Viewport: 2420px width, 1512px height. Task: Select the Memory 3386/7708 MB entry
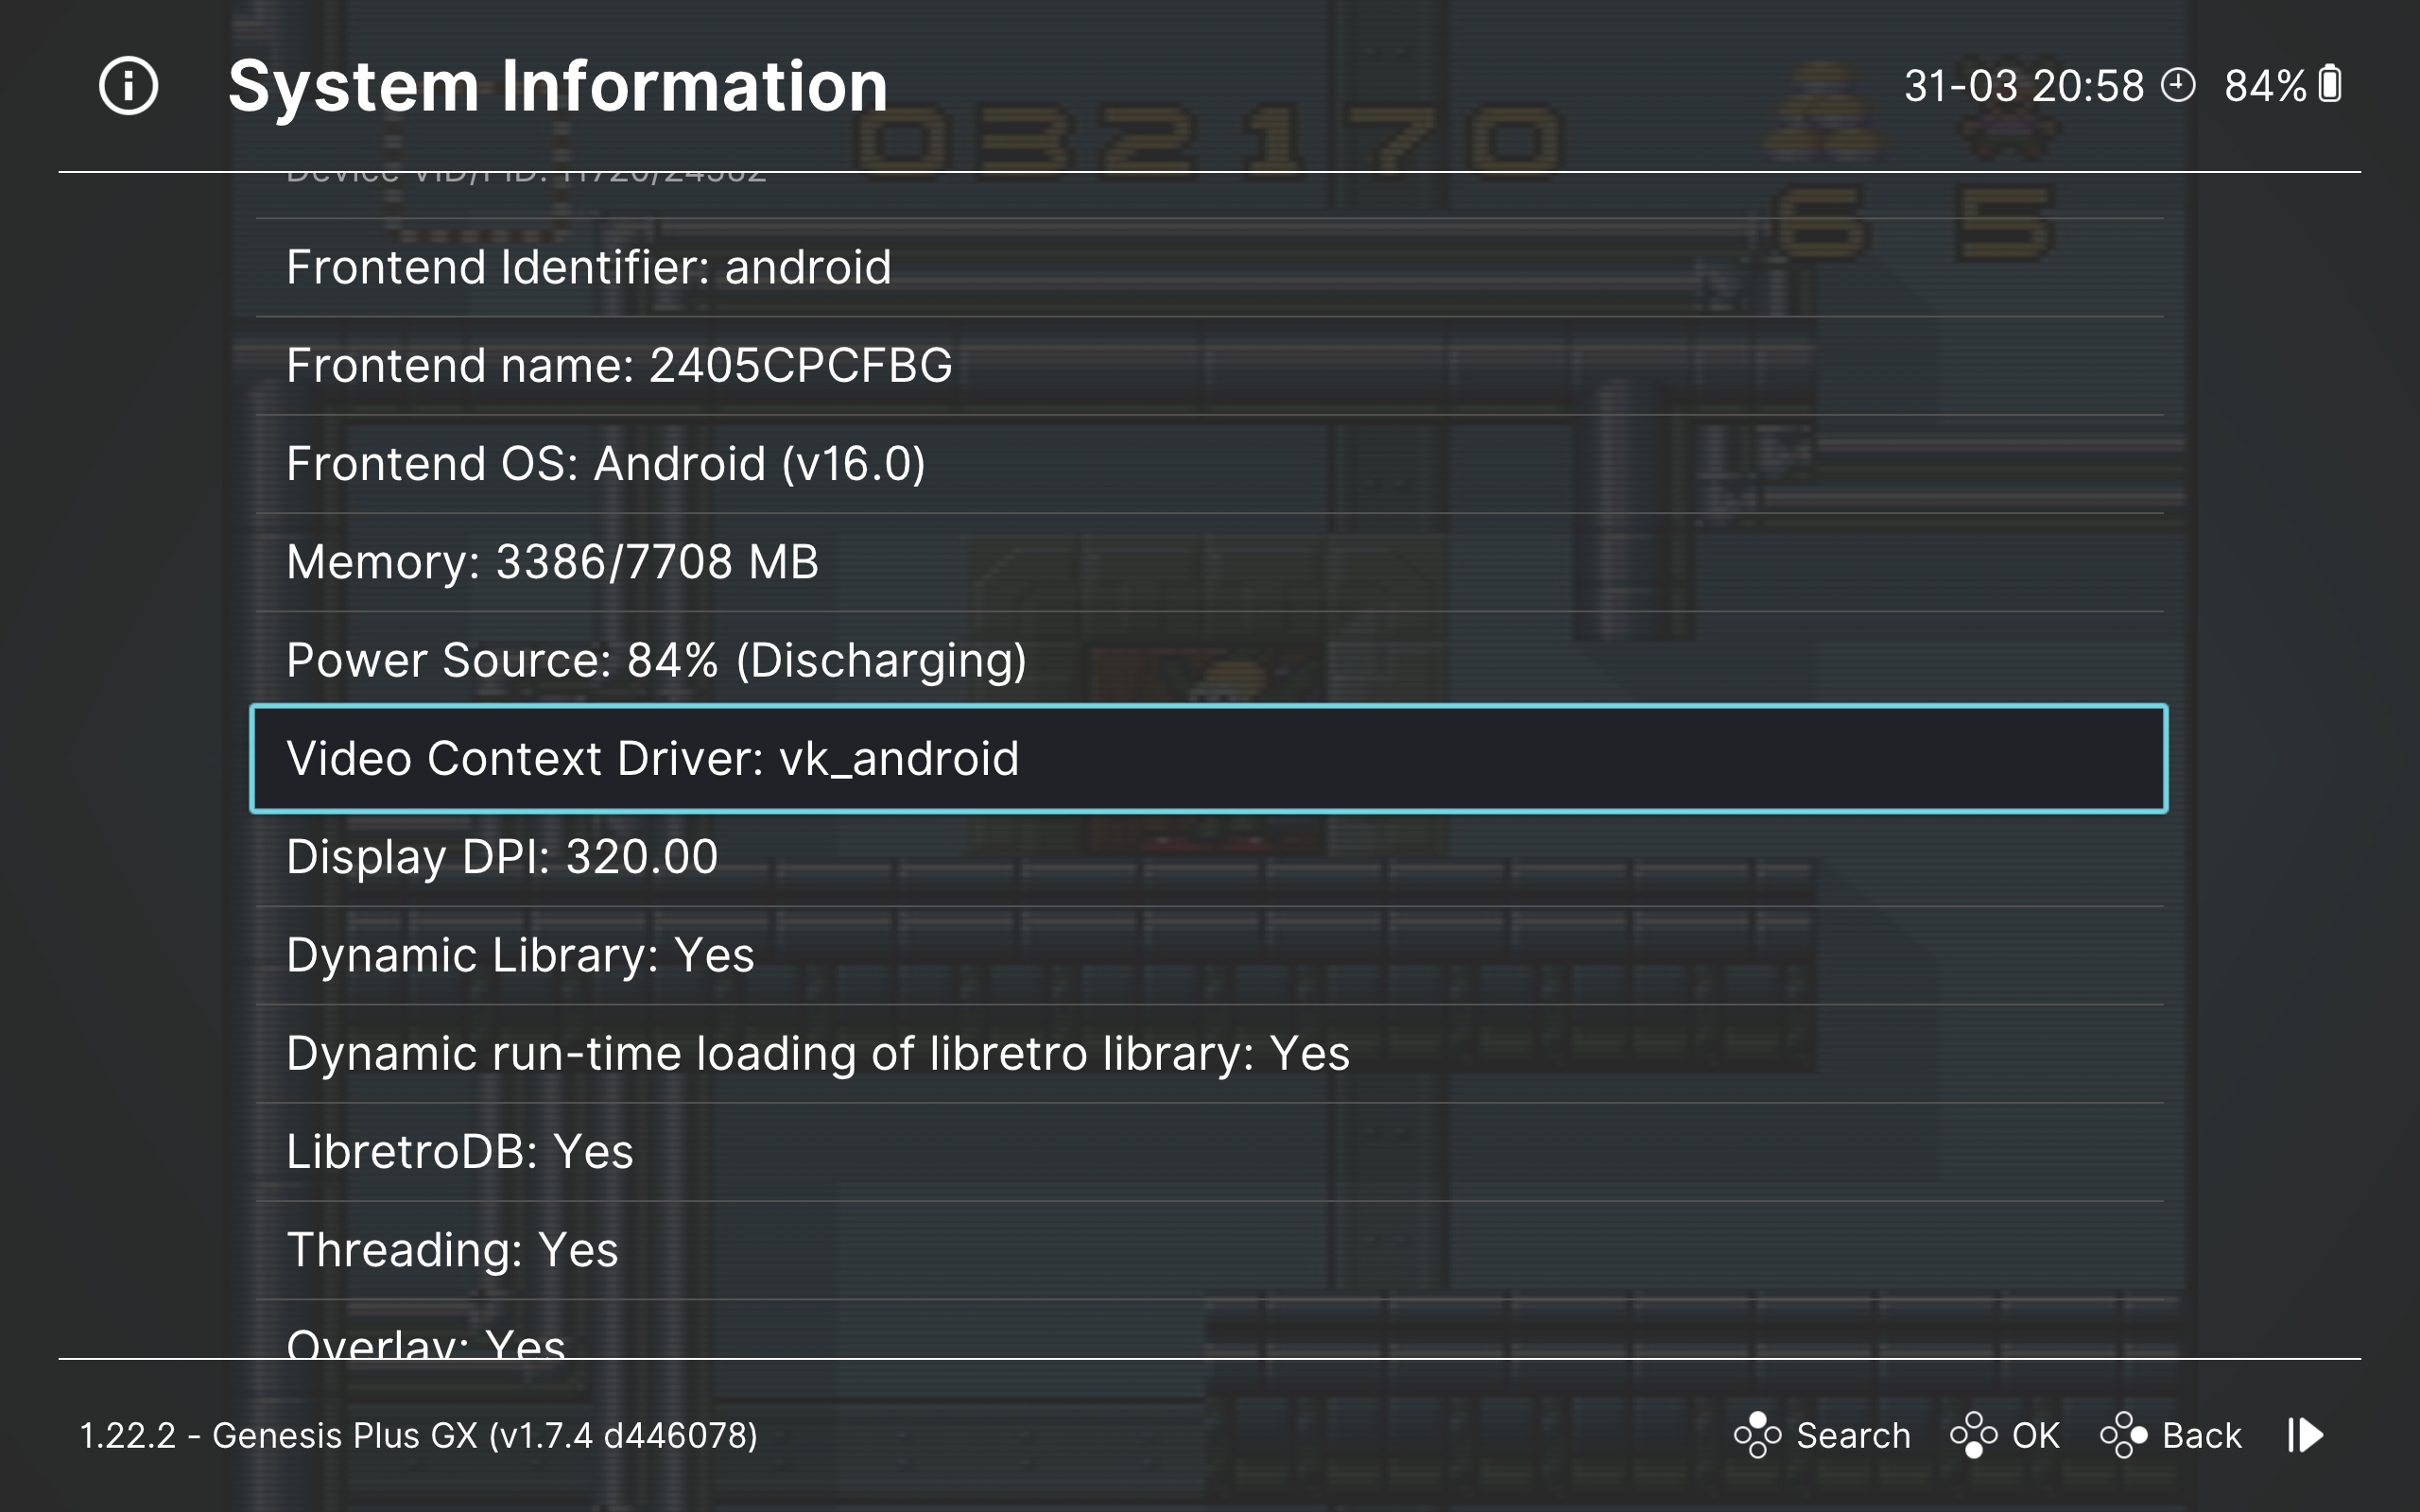coord(552,562)
